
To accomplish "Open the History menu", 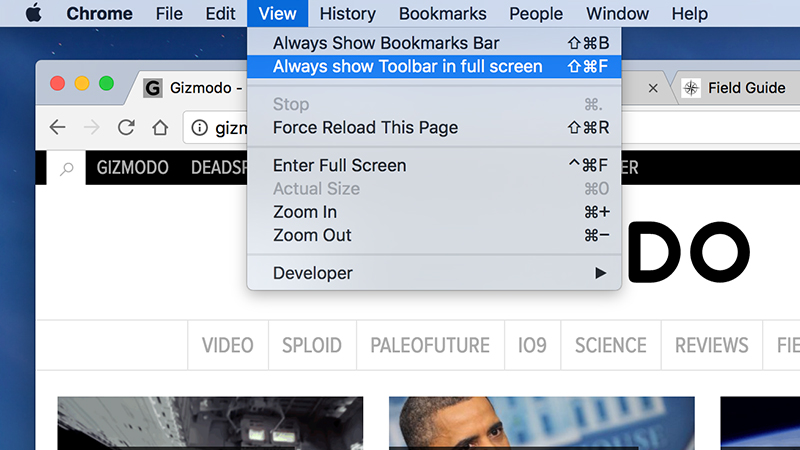I will [x=347, y=13].
